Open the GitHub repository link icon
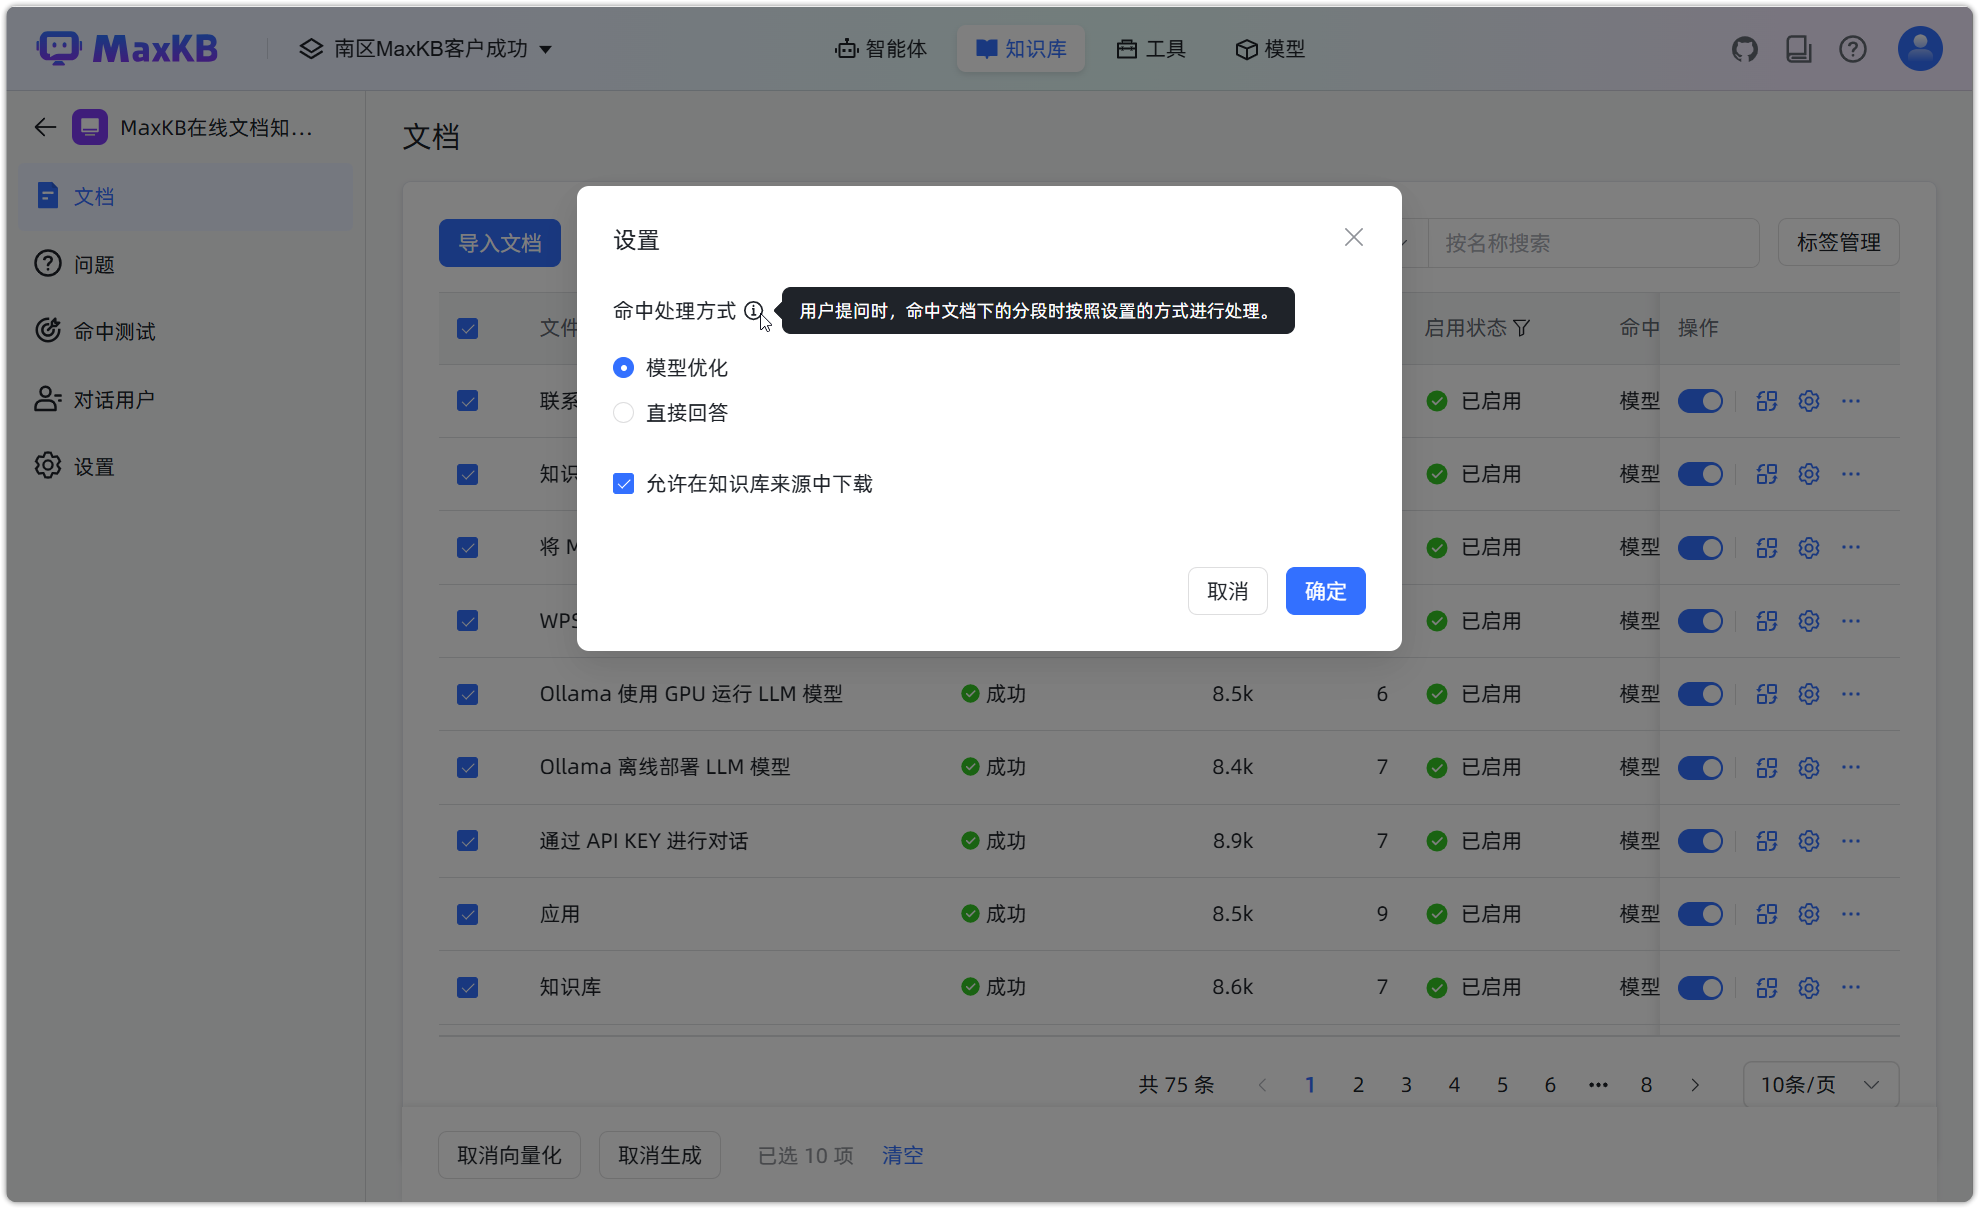The image size is (1979, 1208). (1745, 48)
